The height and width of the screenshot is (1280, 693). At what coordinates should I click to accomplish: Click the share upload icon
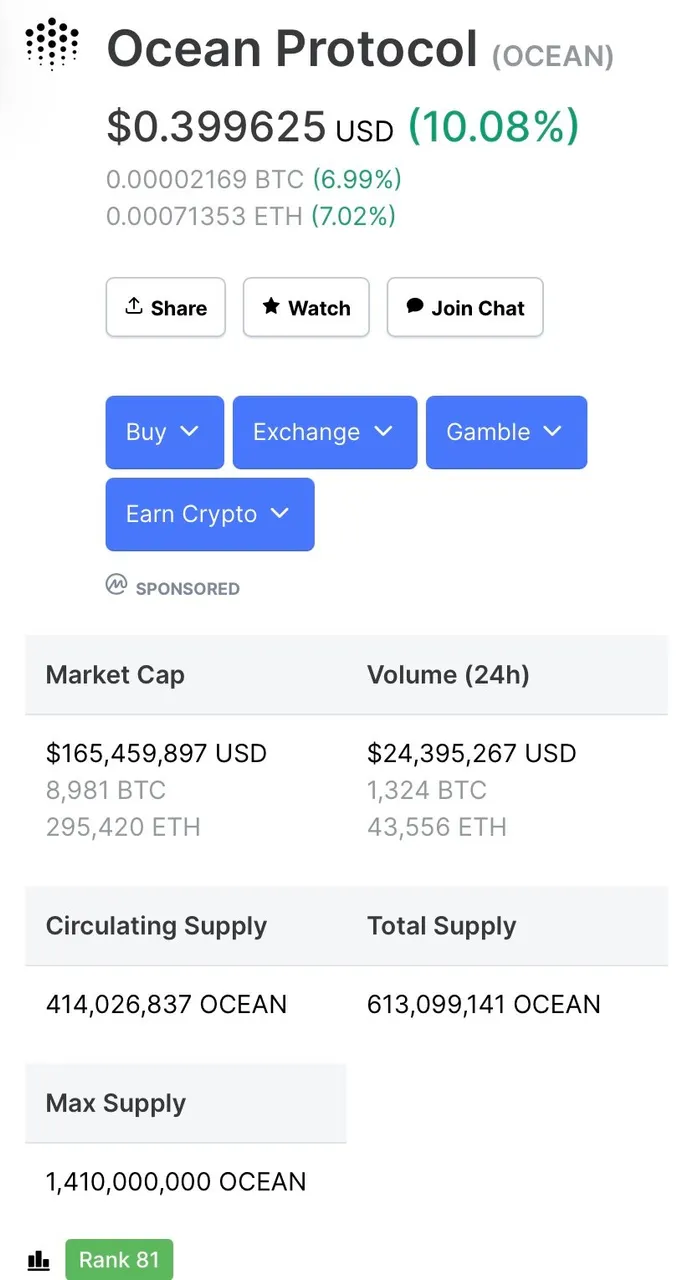click(134, 307)
